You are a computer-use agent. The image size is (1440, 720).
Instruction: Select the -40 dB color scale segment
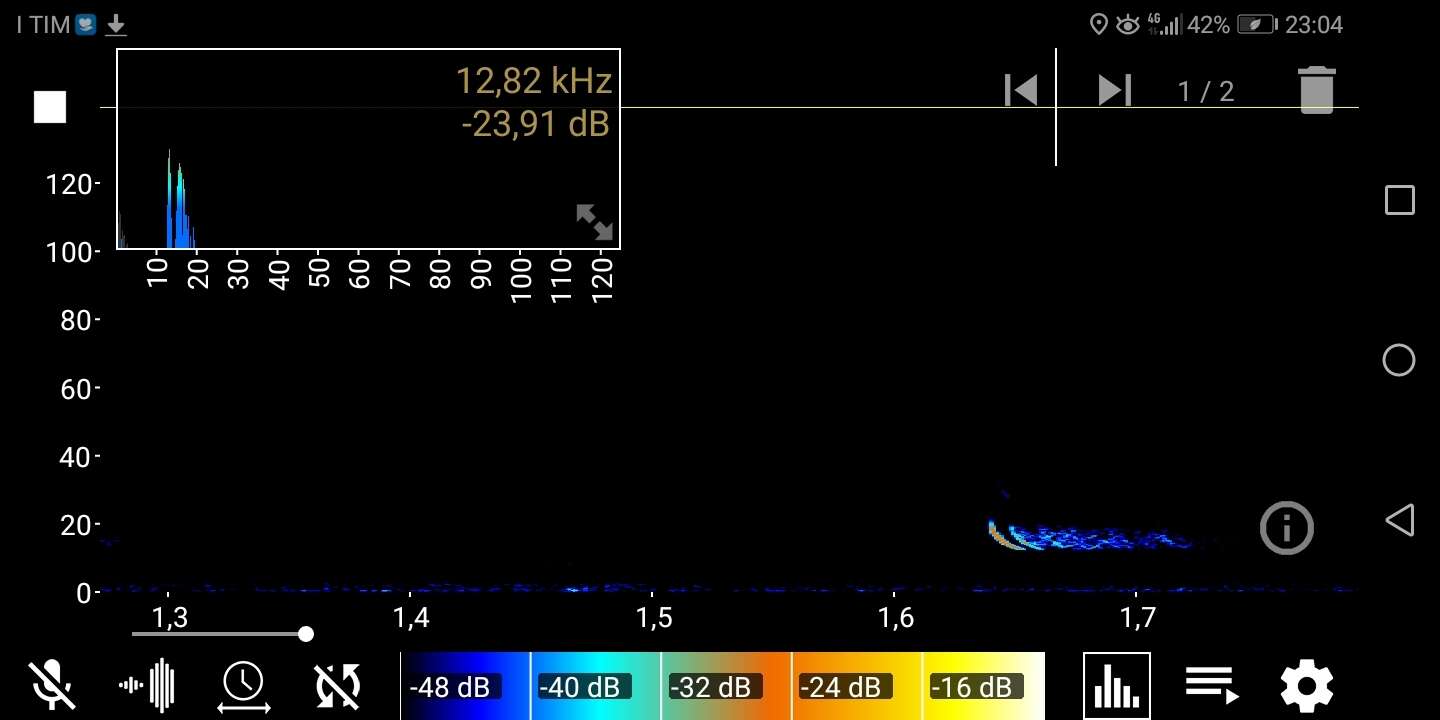pos(595,686)
